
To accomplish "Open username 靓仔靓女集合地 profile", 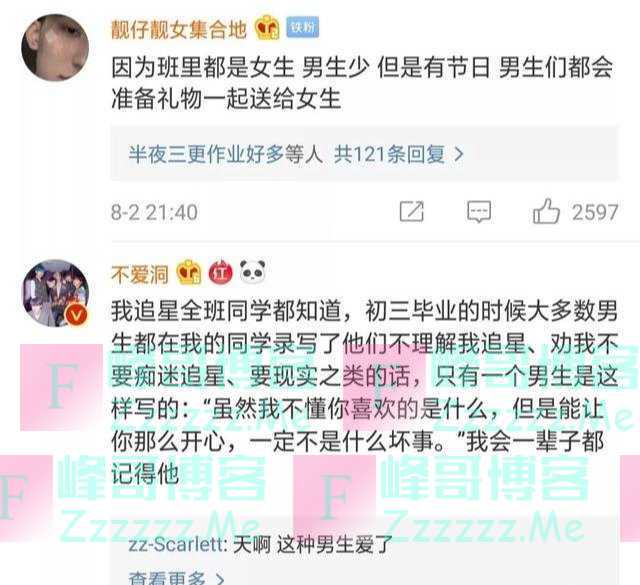I will (x=179, y=29).
